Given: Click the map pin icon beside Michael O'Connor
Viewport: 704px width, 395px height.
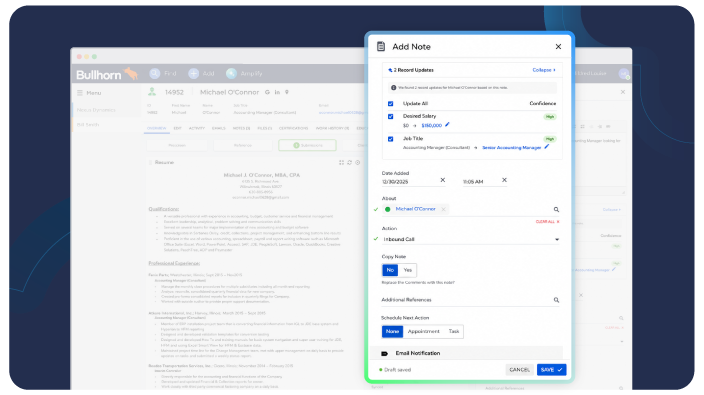Looking at the screenshot, I should coord(287,92).
